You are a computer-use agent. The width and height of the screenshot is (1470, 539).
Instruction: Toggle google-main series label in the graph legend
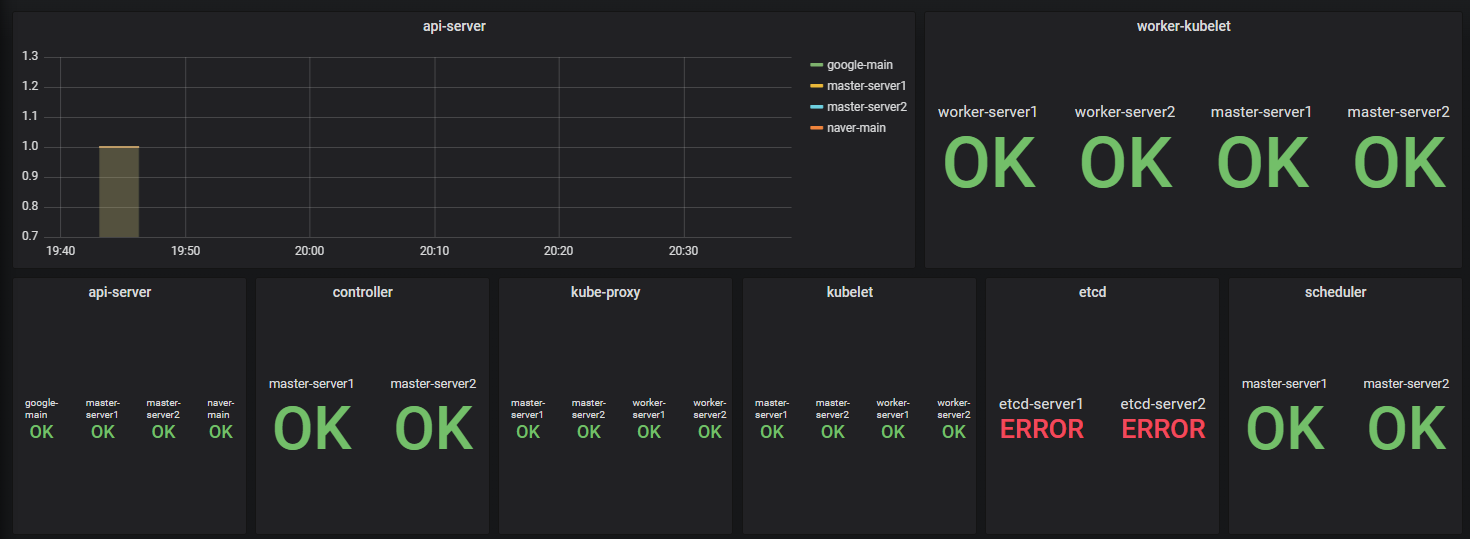point(859,65)
